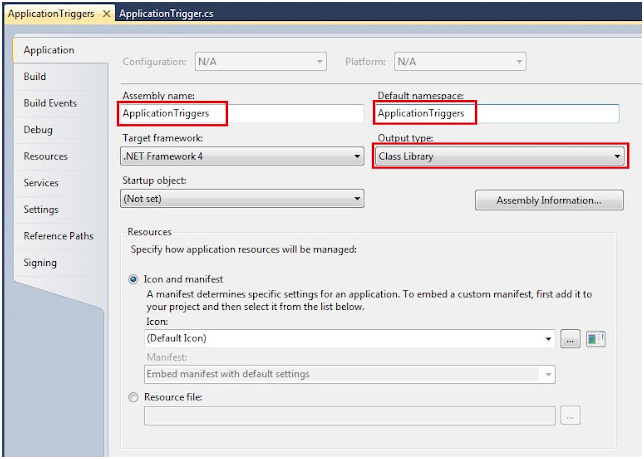Select the Resource file radio button
This screenshot has width=644, height=459.
point(134,396)
